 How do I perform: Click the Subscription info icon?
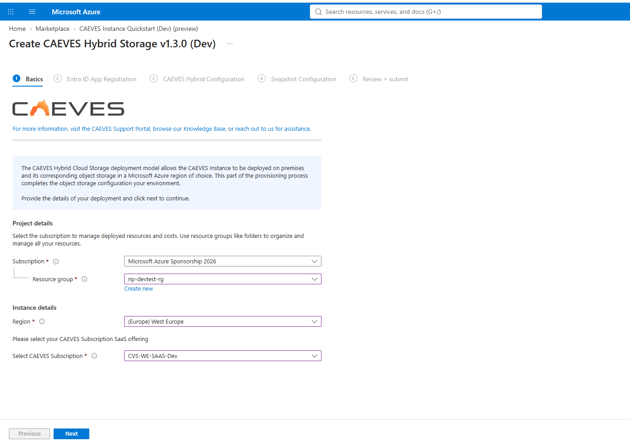pos(56,261)
